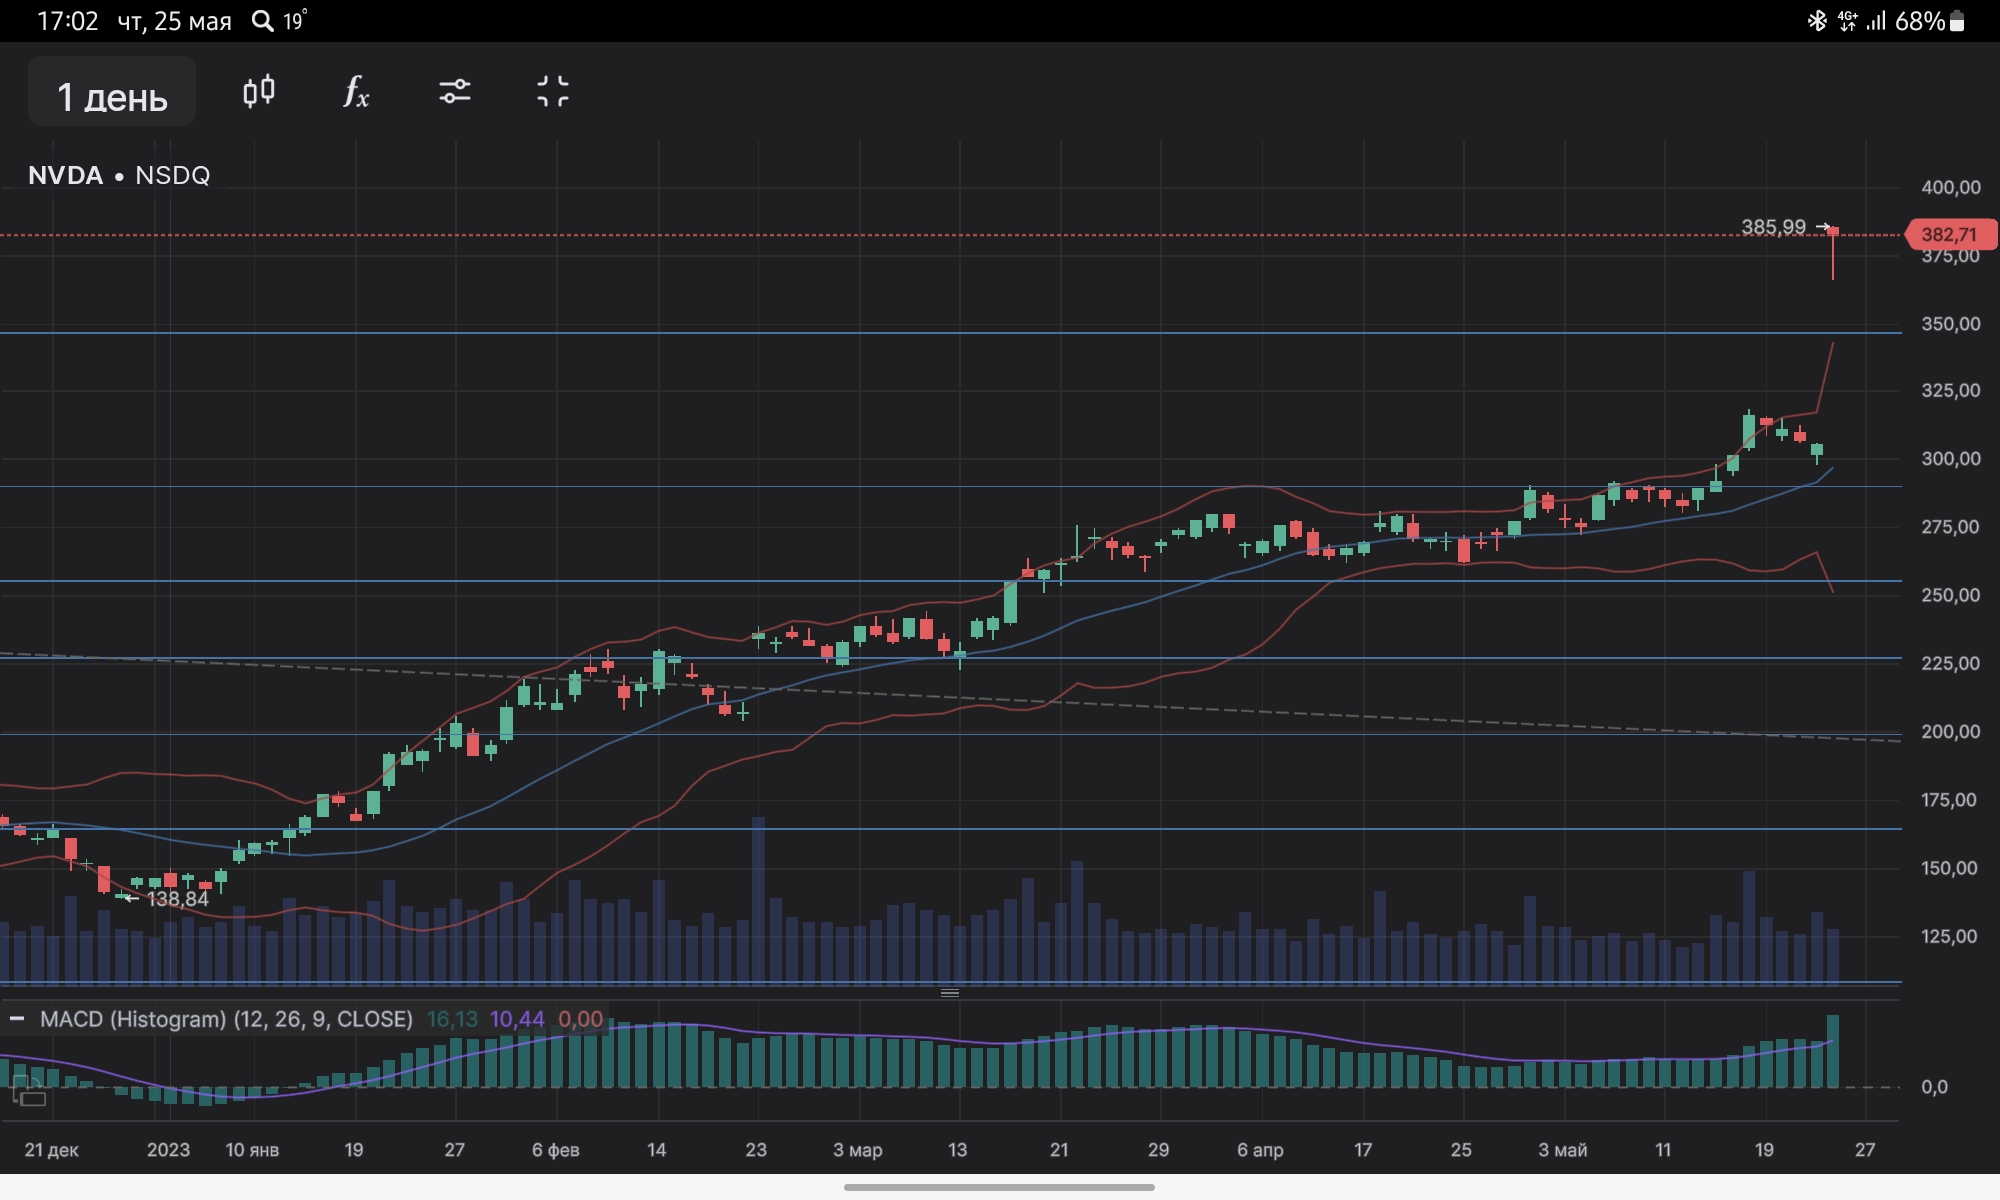
Task: Click the 385,99 high price label
Action: coord(1773,227)
